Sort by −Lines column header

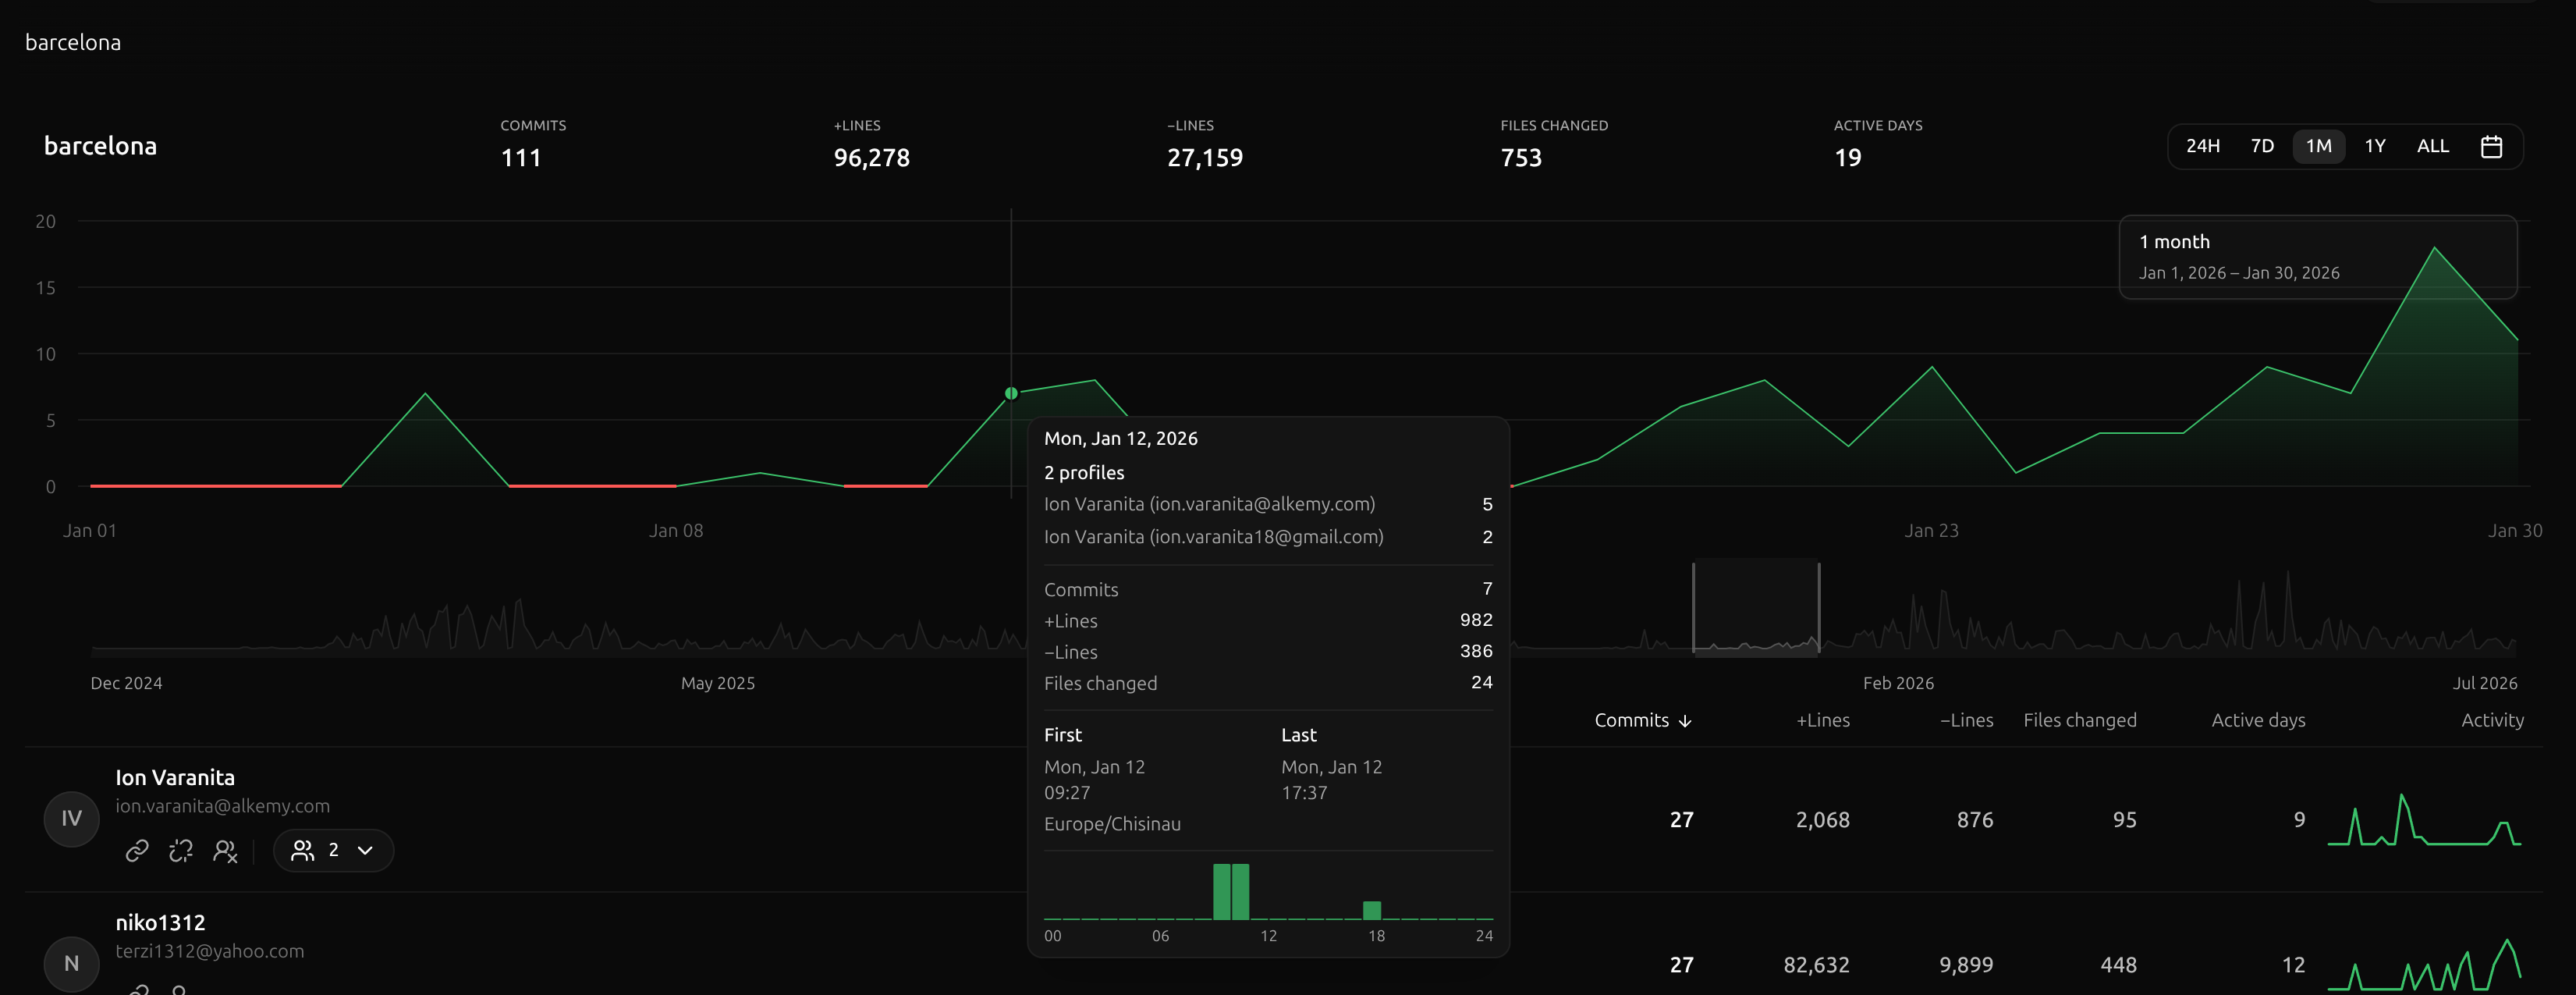click(x=1966, y=720)
